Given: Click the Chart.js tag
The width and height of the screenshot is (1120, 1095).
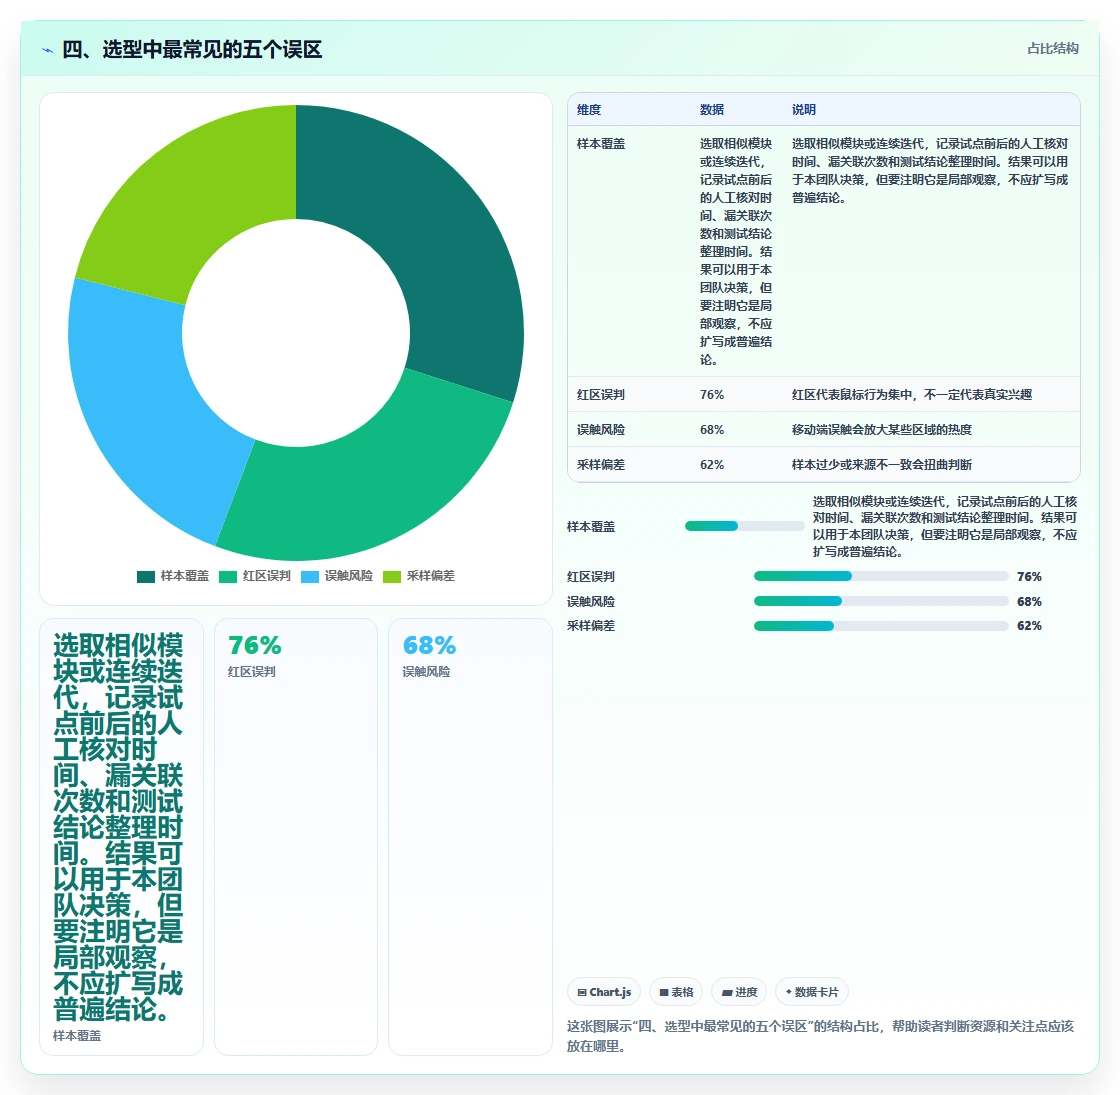Looking at the screenshot, I should [x=604, y=992].
